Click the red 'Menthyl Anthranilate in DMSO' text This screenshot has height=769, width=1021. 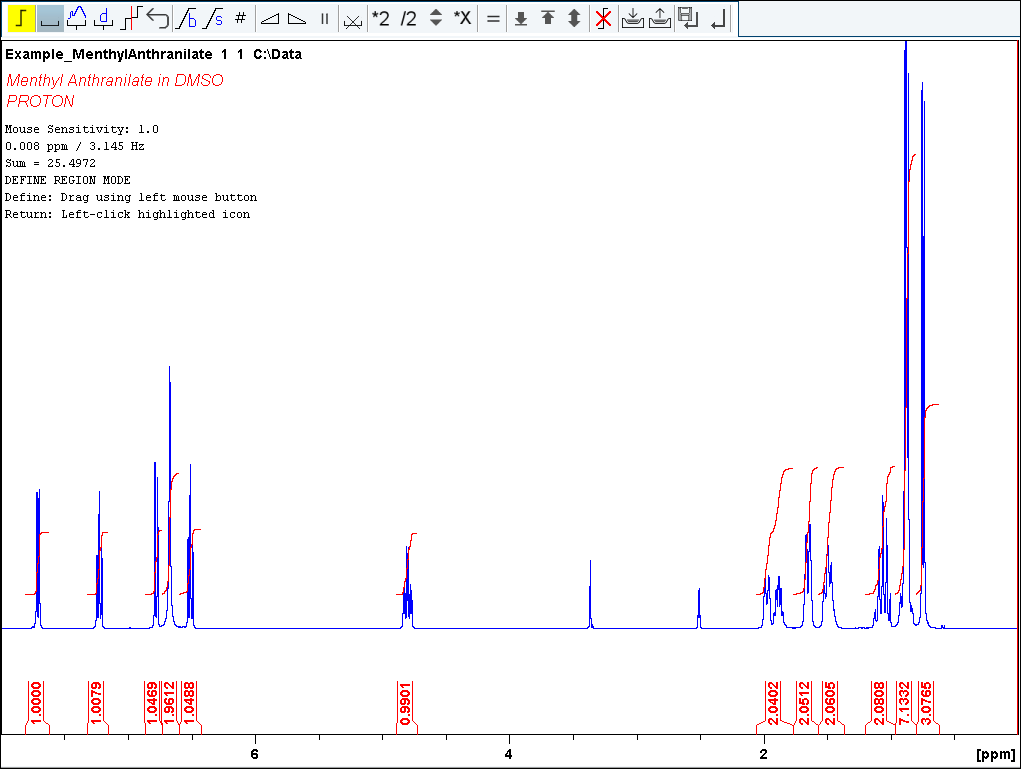tap(115, 80)
